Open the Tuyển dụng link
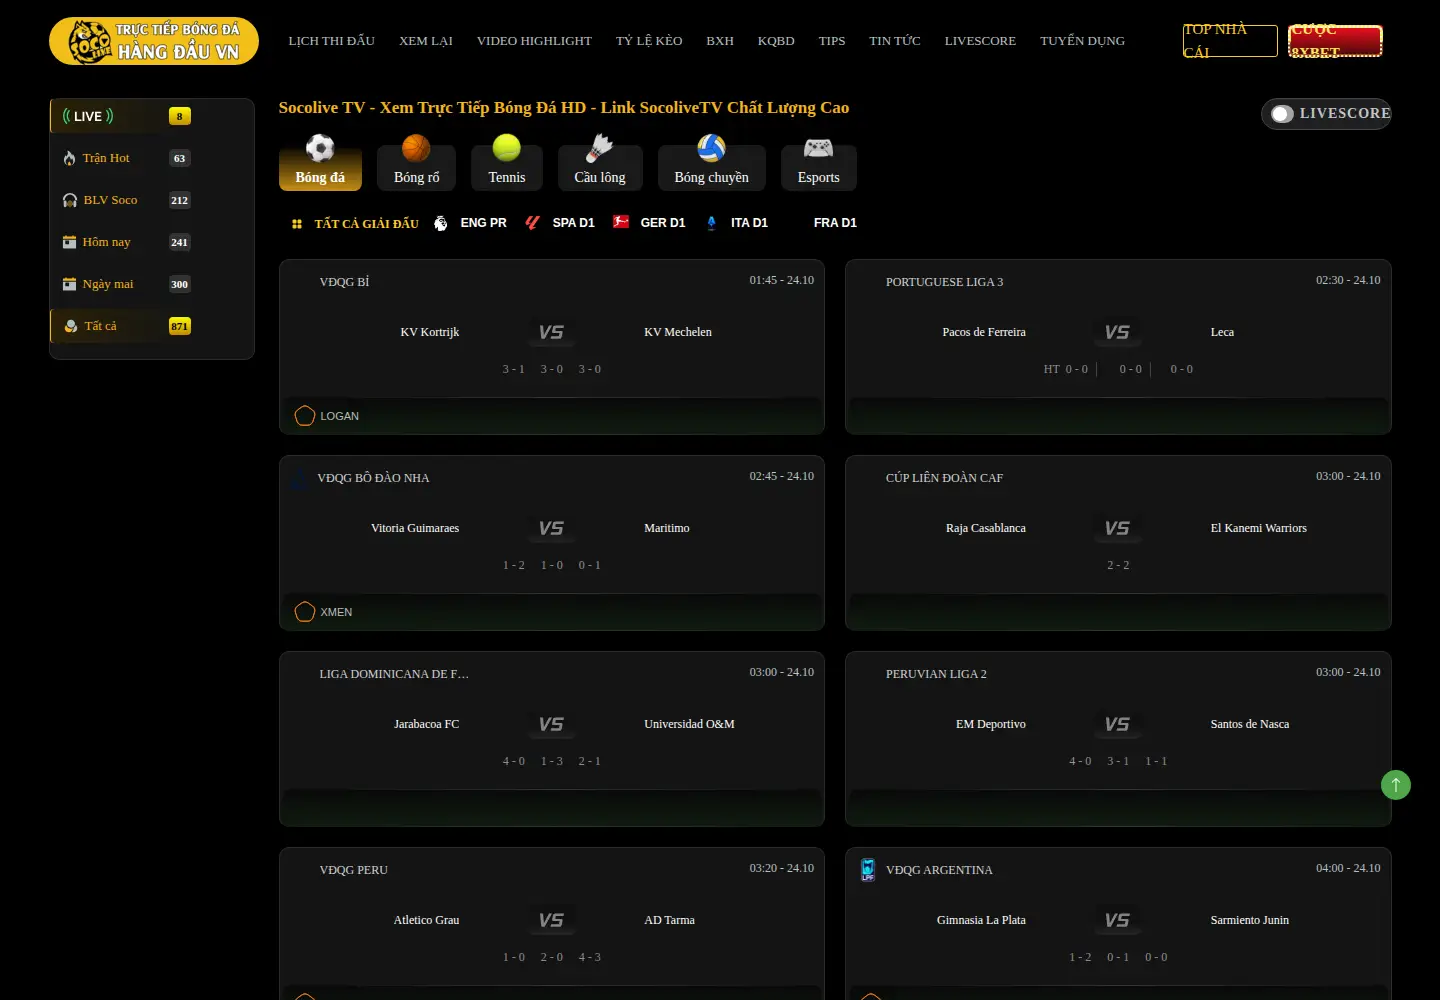 pyautogui.click(x=1082, y=41)
